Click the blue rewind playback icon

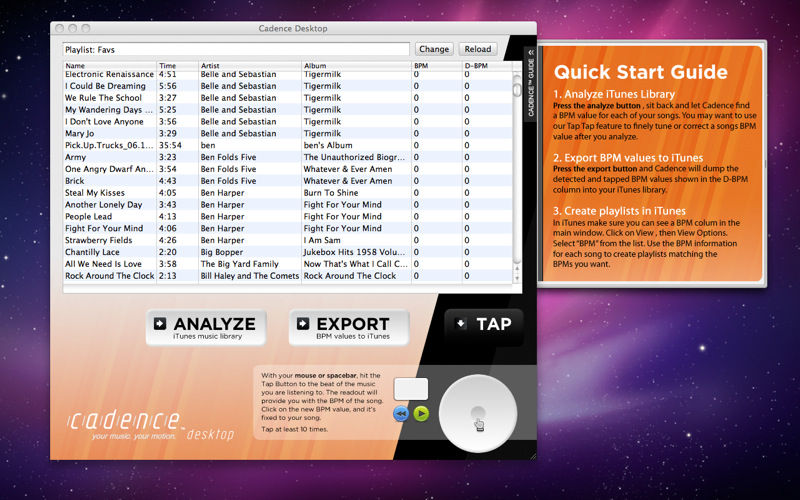pyautogui.click(x=401, y=414)
